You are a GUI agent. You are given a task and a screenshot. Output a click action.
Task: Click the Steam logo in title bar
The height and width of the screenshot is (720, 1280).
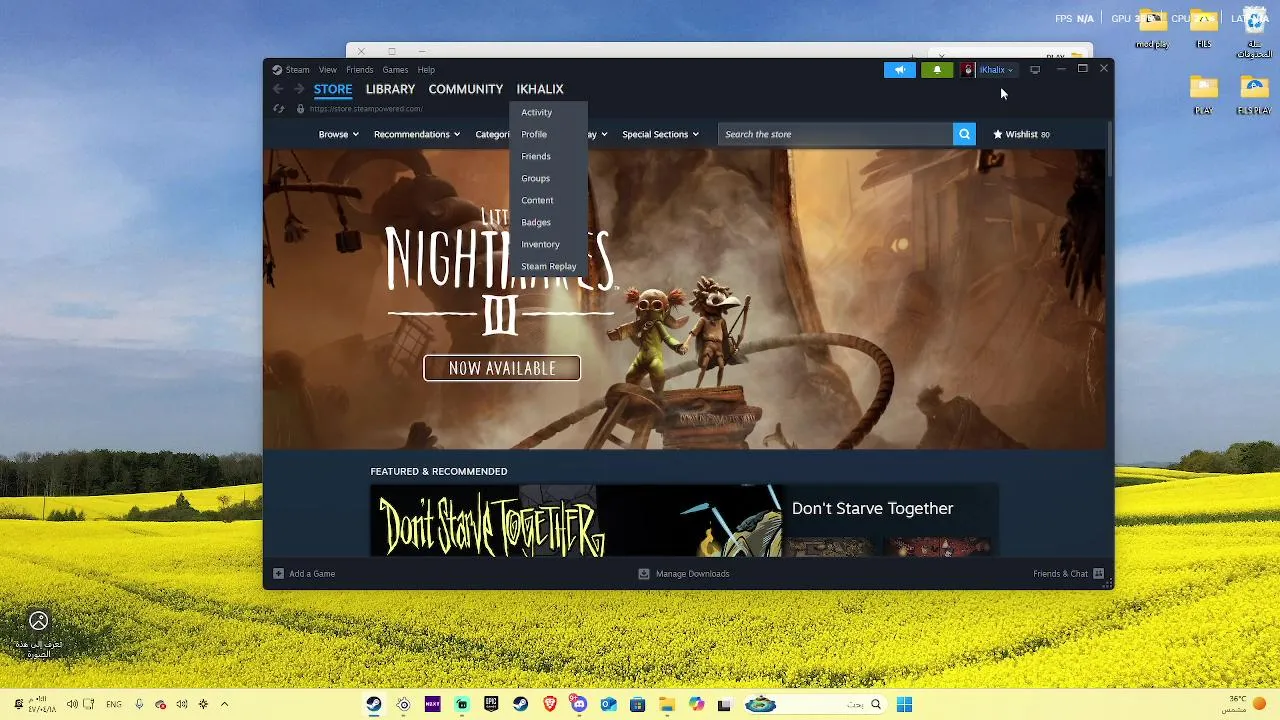pyautogui.click(x=277, y=70)
